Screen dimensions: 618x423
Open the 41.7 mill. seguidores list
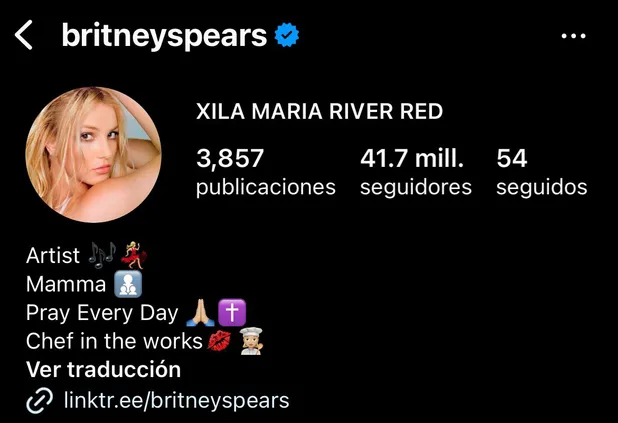(416, 172)
